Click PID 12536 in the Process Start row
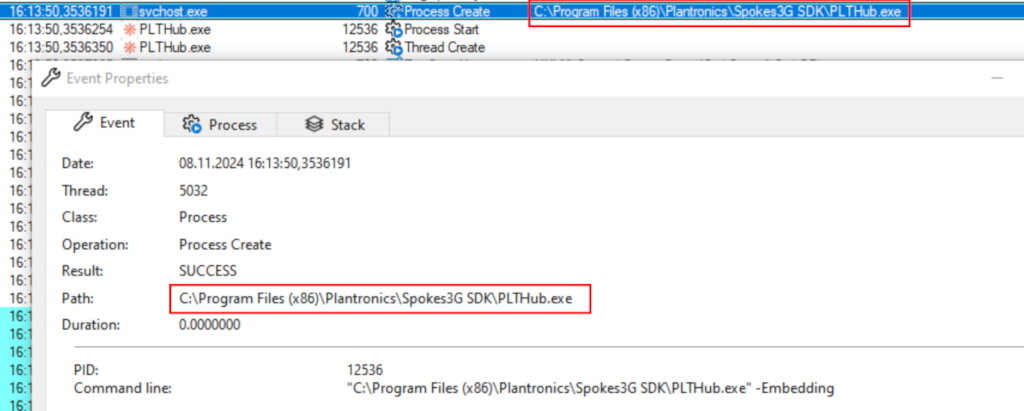The image size is (1024, 411). point(360,29)
